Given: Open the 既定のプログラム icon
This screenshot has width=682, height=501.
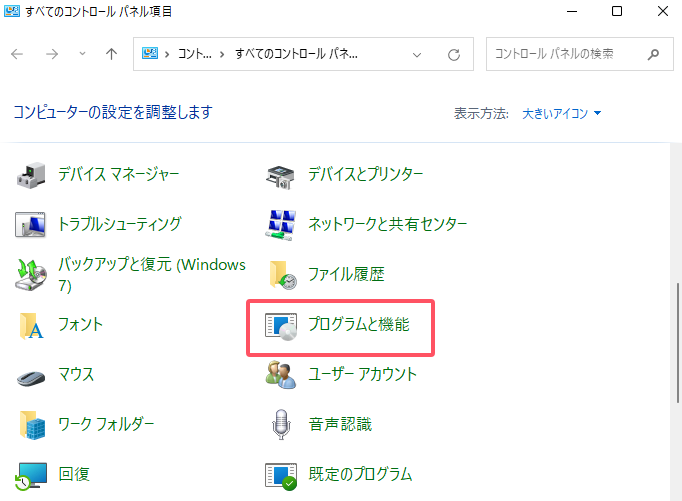Looking at the screenshot, I should click(281, 475).
